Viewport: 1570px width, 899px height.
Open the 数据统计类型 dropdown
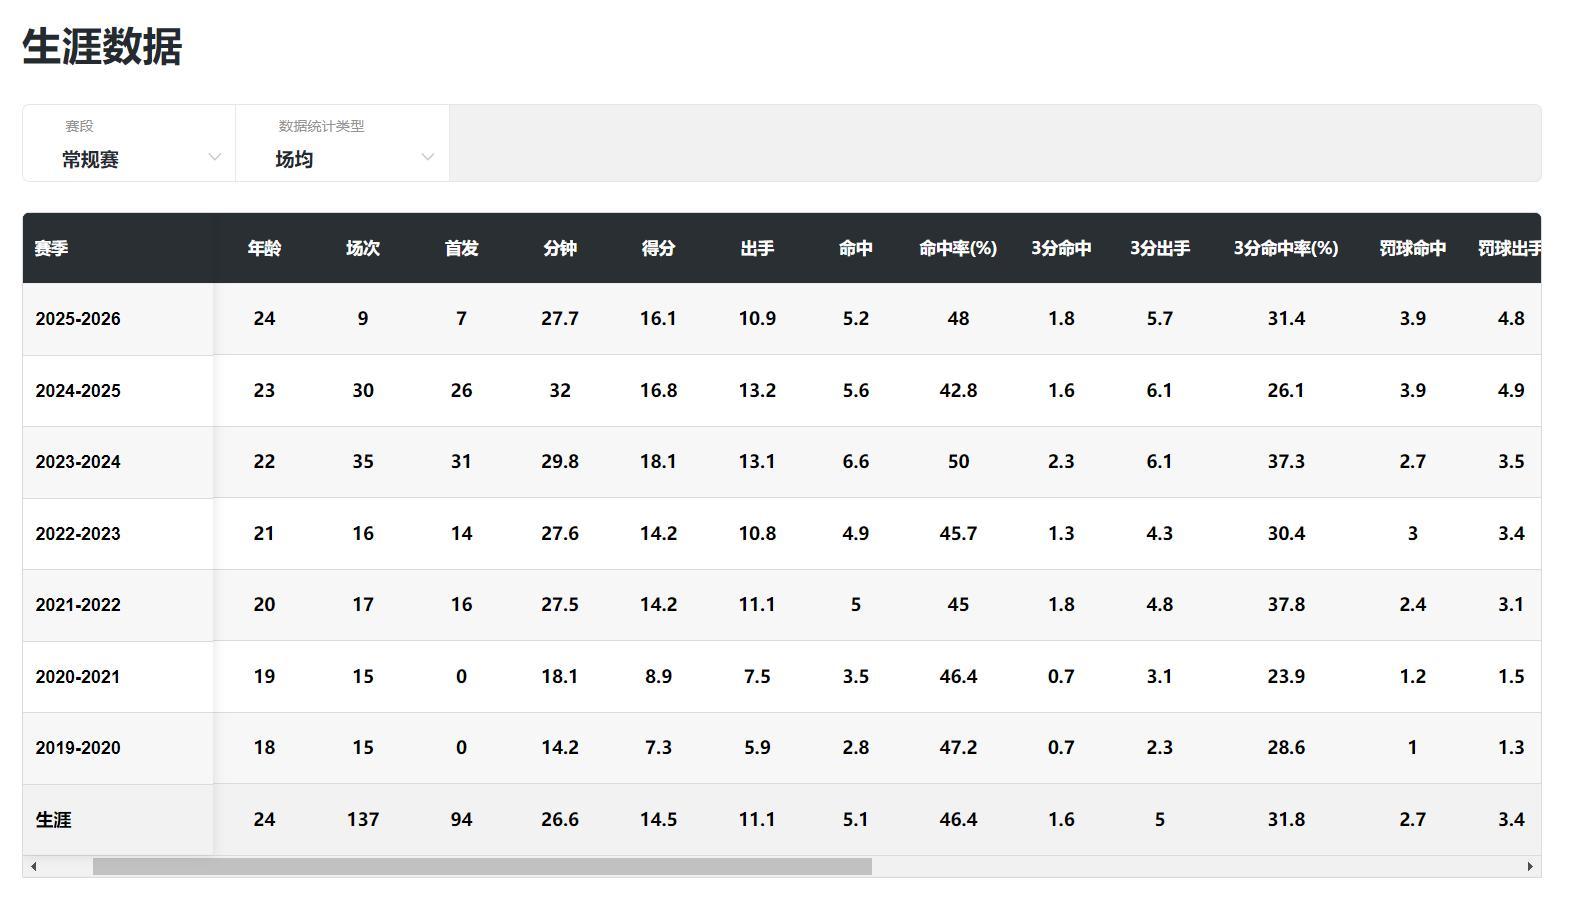coord(342,144)
